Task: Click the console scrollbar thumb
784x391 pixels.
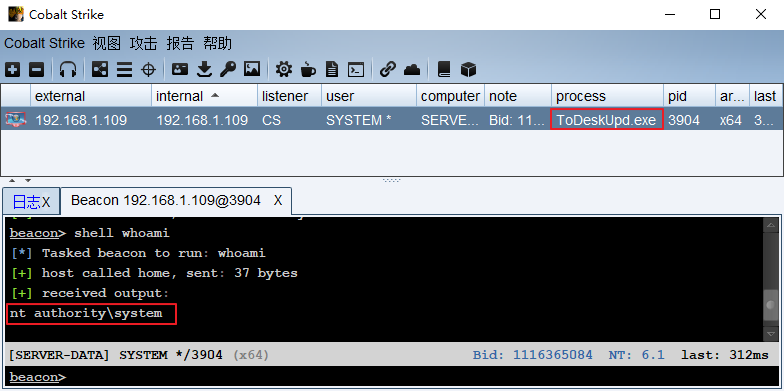Action: [x=770, y=306]
